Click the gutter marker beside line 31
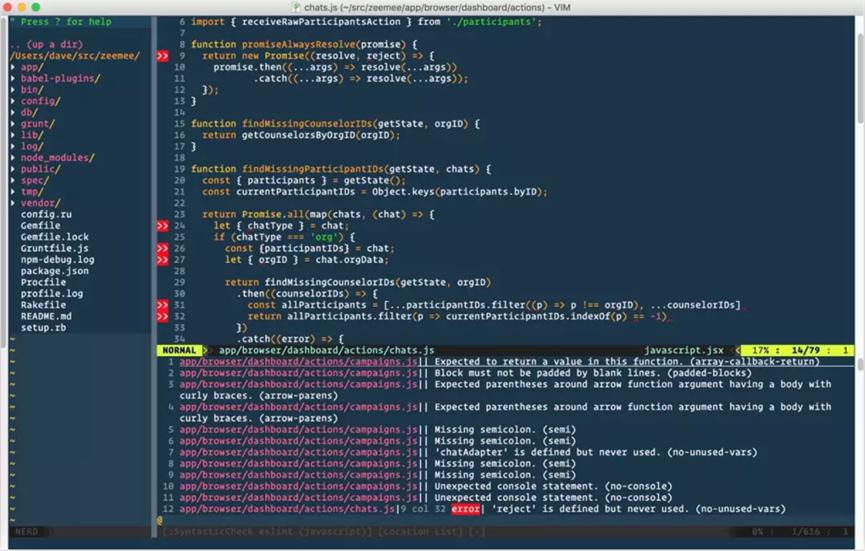865x551 pixels. coord(162,305)
